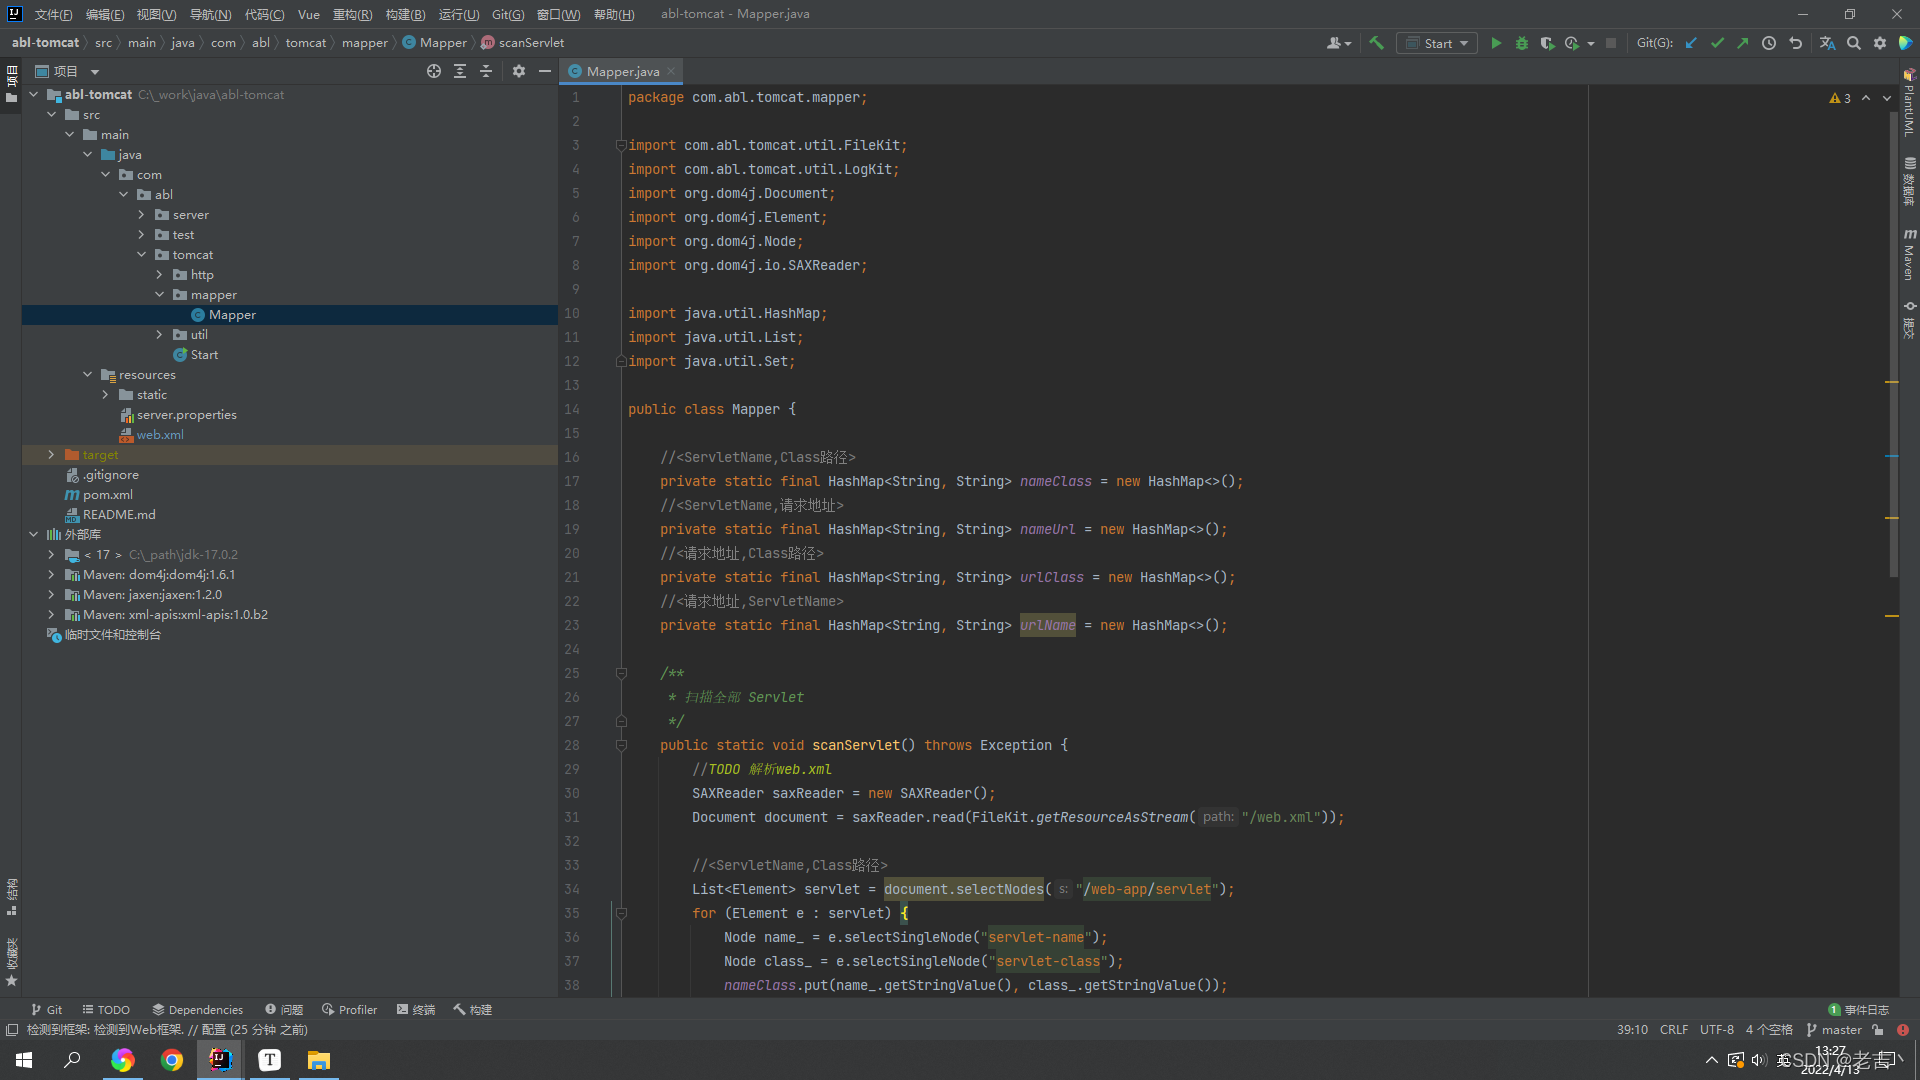Click Git update project arrow
The image size is (1920, 1080).
tap(1691, 43)
